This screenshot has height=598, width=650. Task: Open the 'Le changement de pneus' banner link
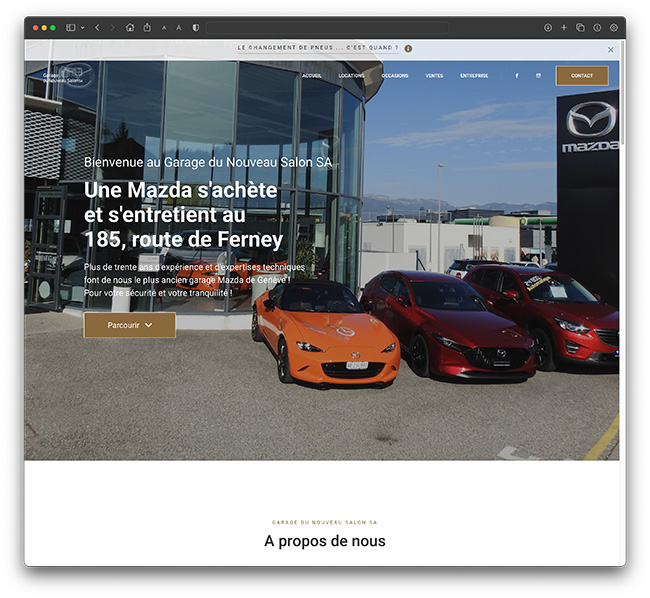tap(318, 48)
